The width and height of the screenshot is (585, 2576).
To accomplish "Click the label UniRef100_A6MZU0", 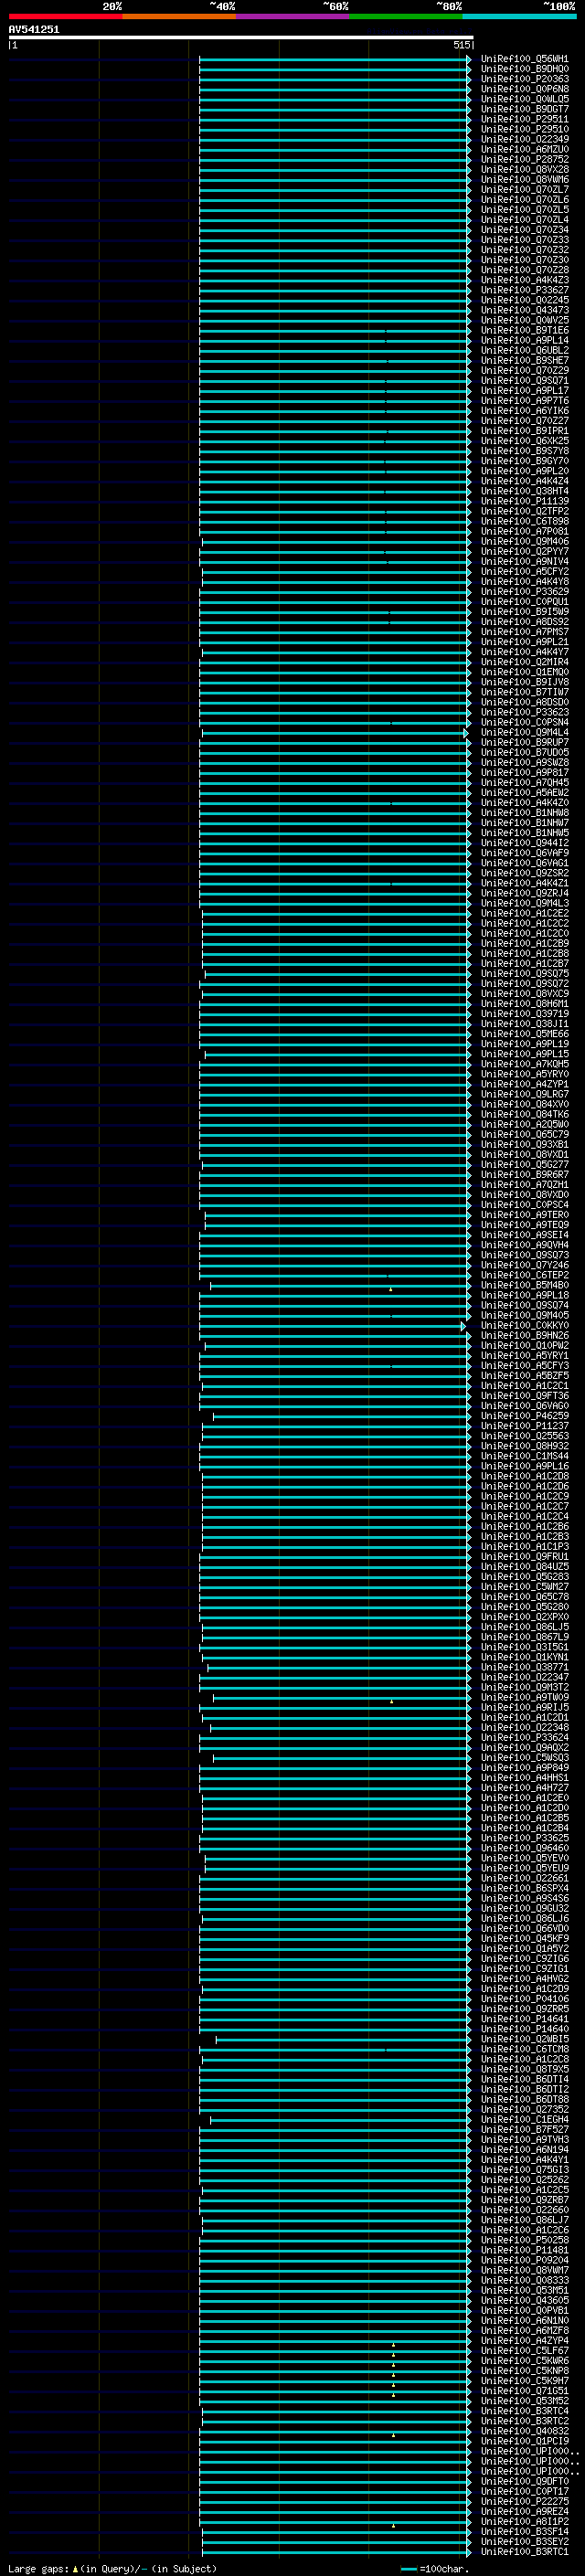I will coord(525,149).
